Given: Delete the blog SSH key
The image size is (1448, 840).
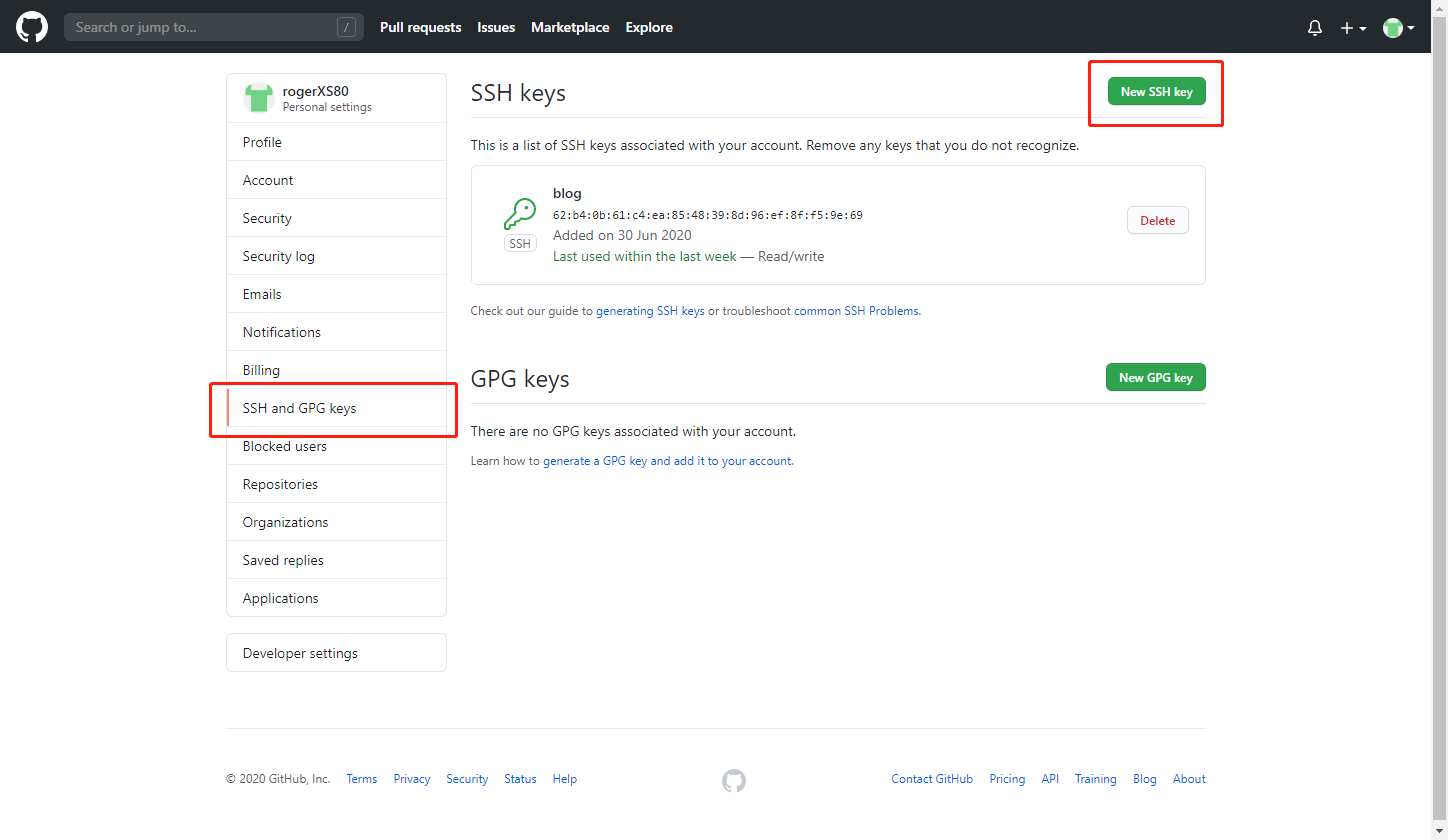Looking at the screenshot, I should tap(1158, 220).
